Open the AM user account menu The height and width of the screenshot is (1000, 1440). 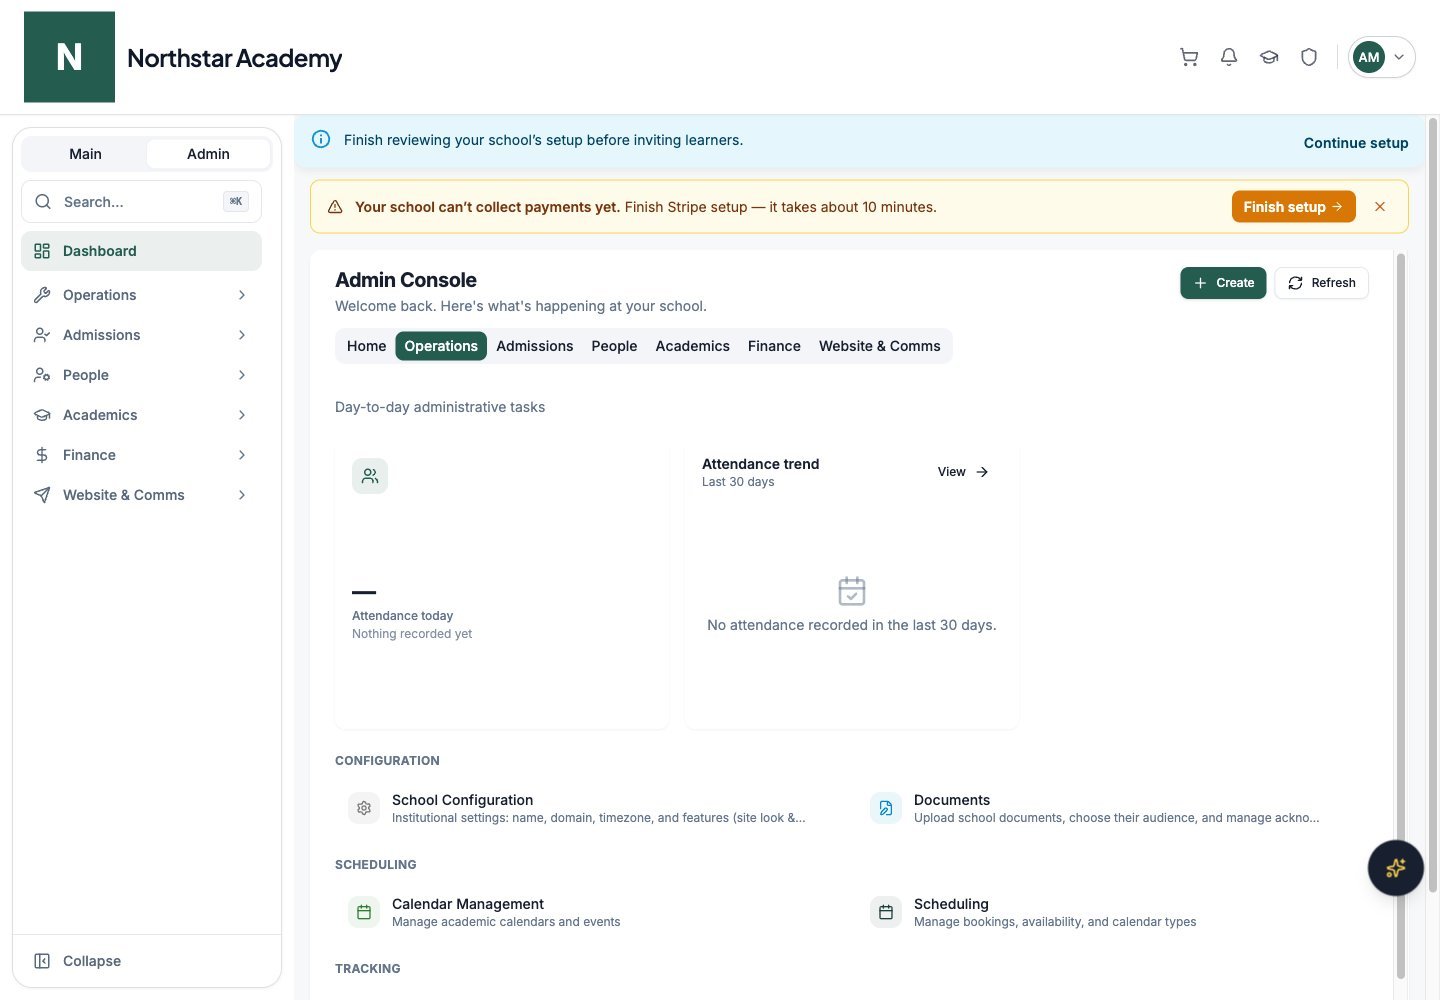tap(1381, 57)
